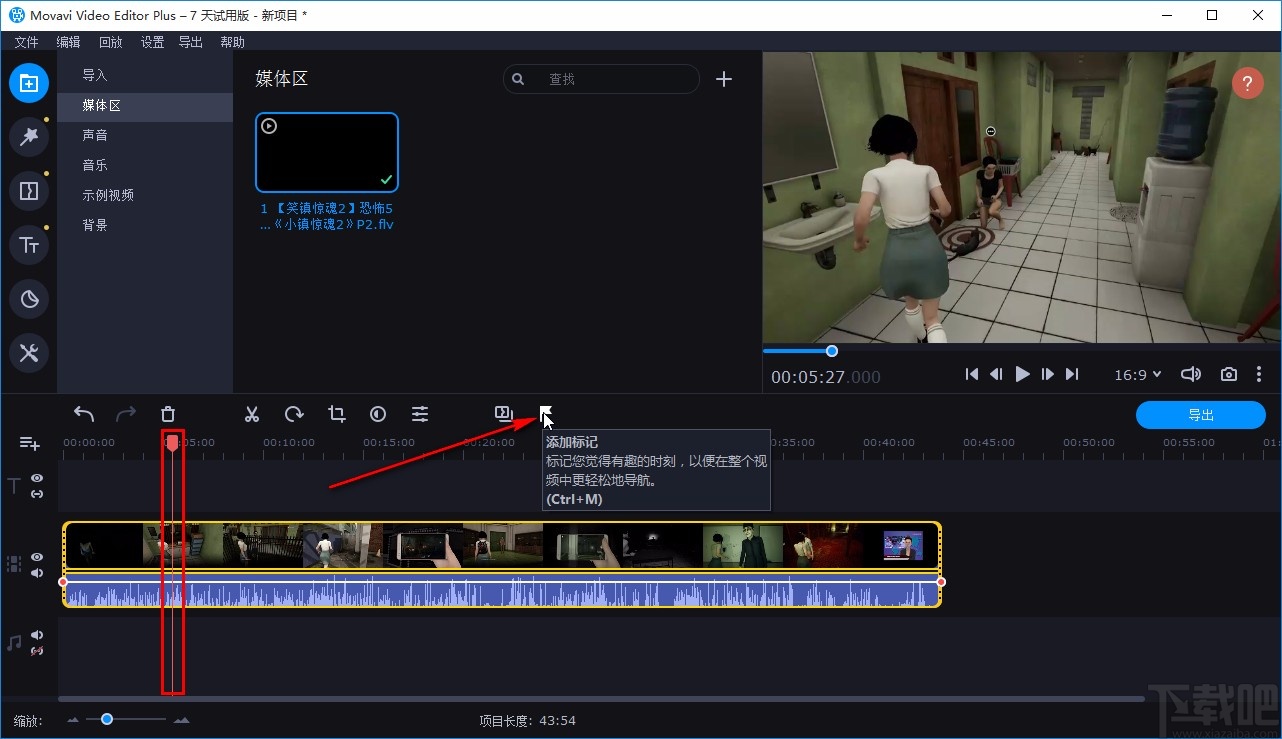Toggle preview volume speaker
The height and width of the screenshot is (739, 1282).
tap(1190, 374)
